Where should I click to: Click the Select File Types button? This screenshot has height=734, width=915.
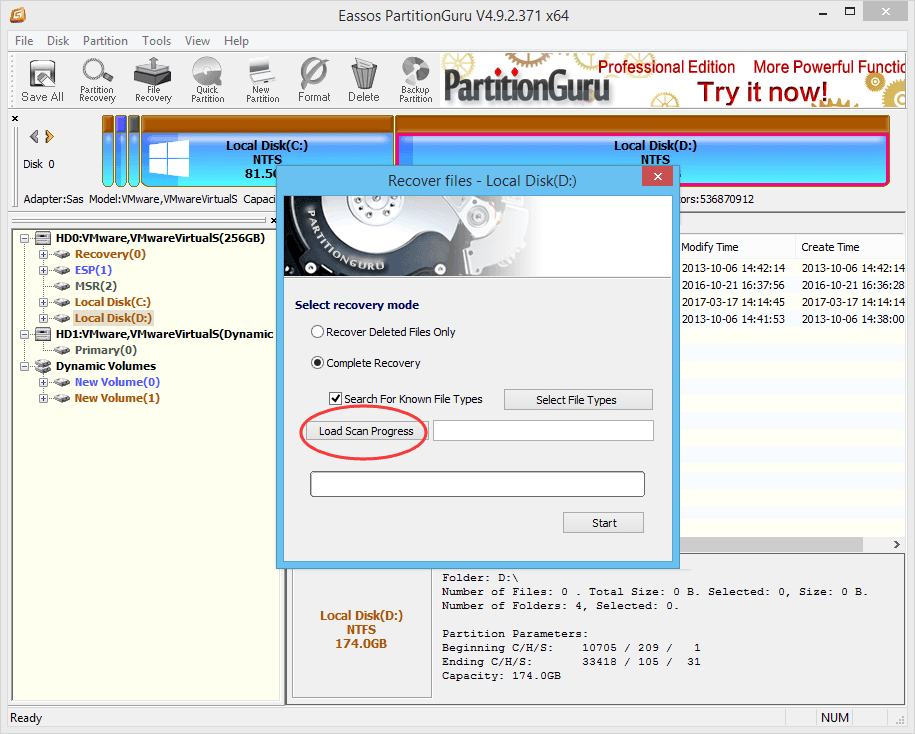(578, 400)
